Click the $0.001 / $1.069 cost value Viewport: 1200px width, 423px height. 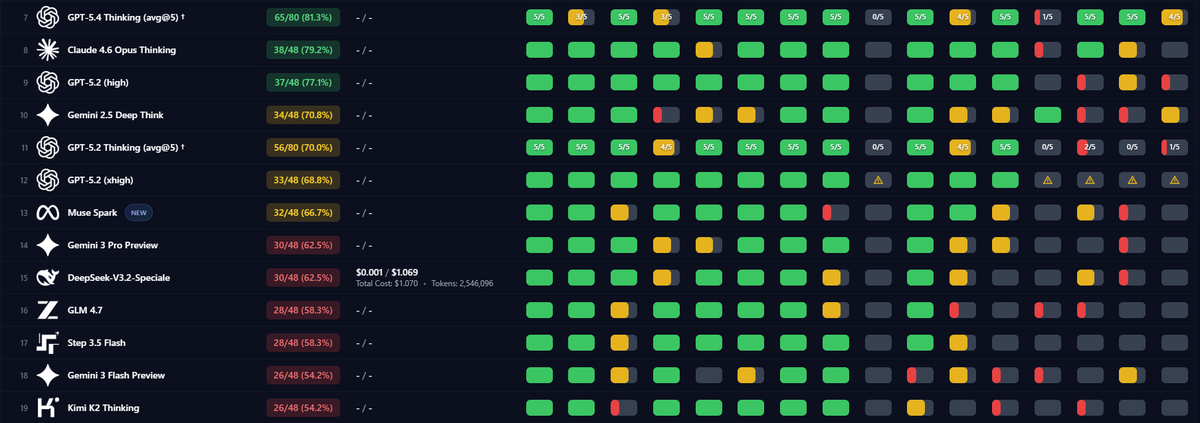[x=387, y=272]
